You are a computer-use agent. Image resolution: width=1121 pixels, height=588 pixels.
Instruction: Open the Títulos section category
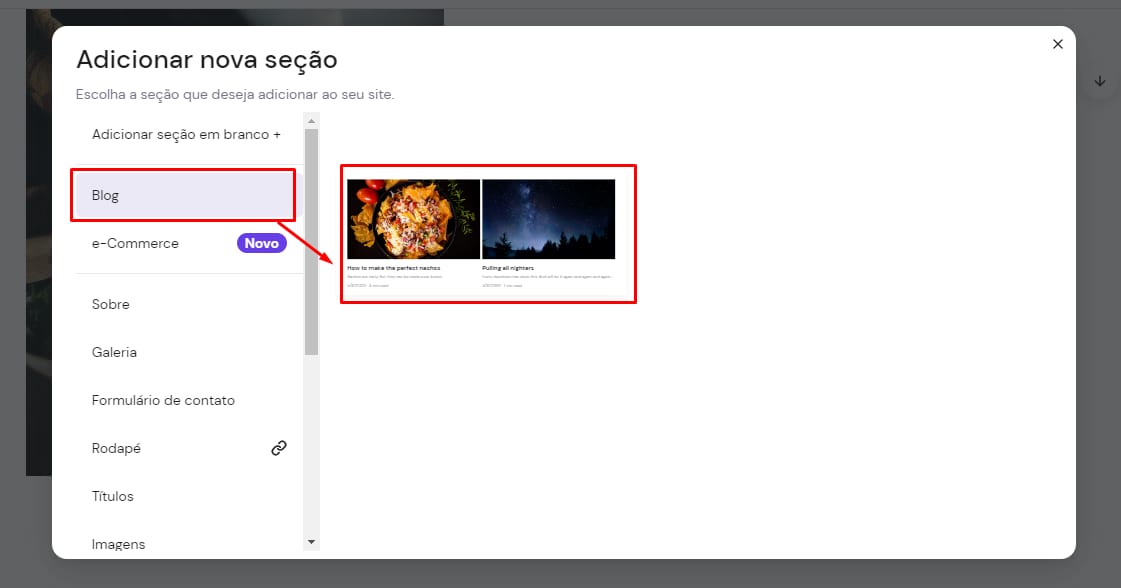[x=112, y=496]
